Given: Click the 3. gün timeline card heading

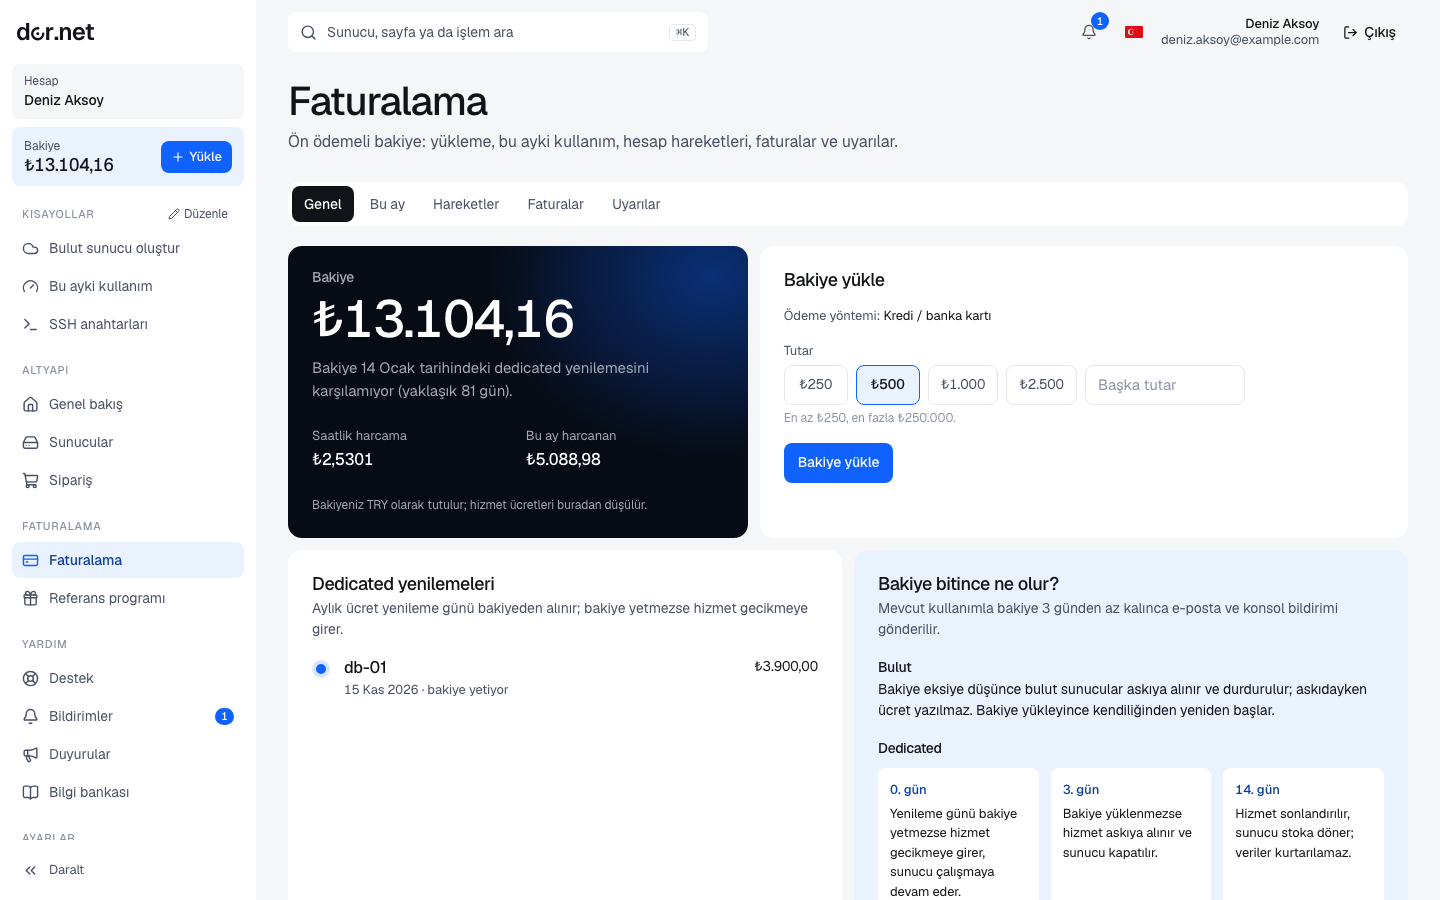Looking at the screenshot, I should coord(1081,790).
